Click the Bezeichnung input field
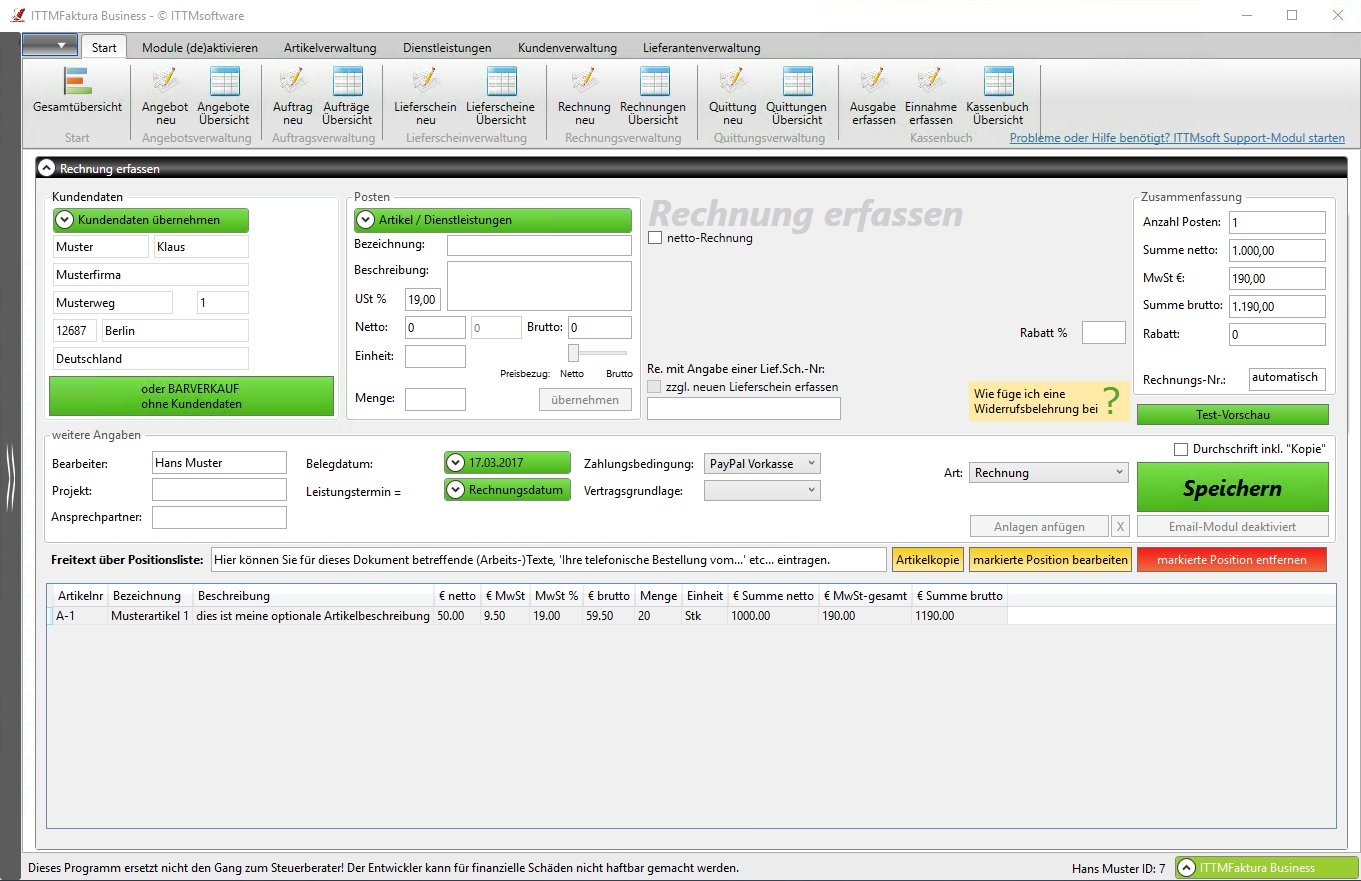 click(x=539, y=245)
